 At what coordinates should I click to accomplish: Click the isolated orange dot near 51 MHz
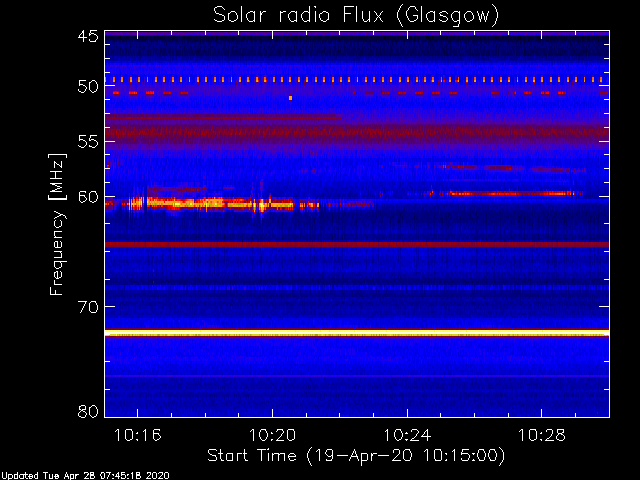point(291,98)
